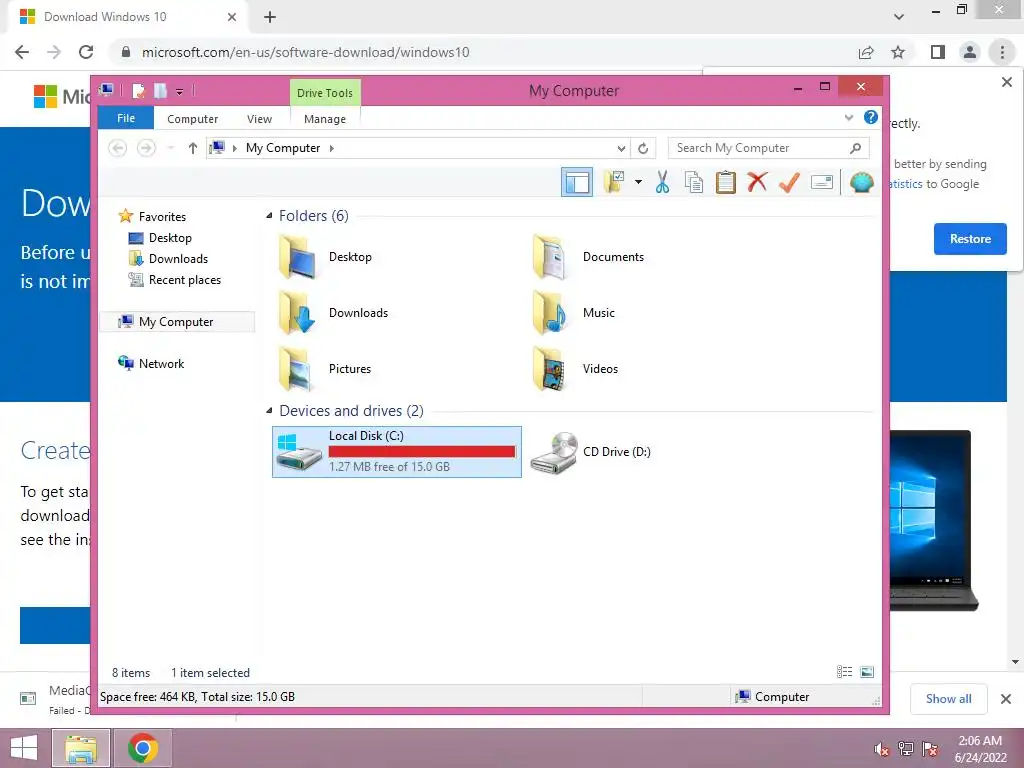Open Customize Quick Access Toolbar dropdown

(x=179, y=91)
